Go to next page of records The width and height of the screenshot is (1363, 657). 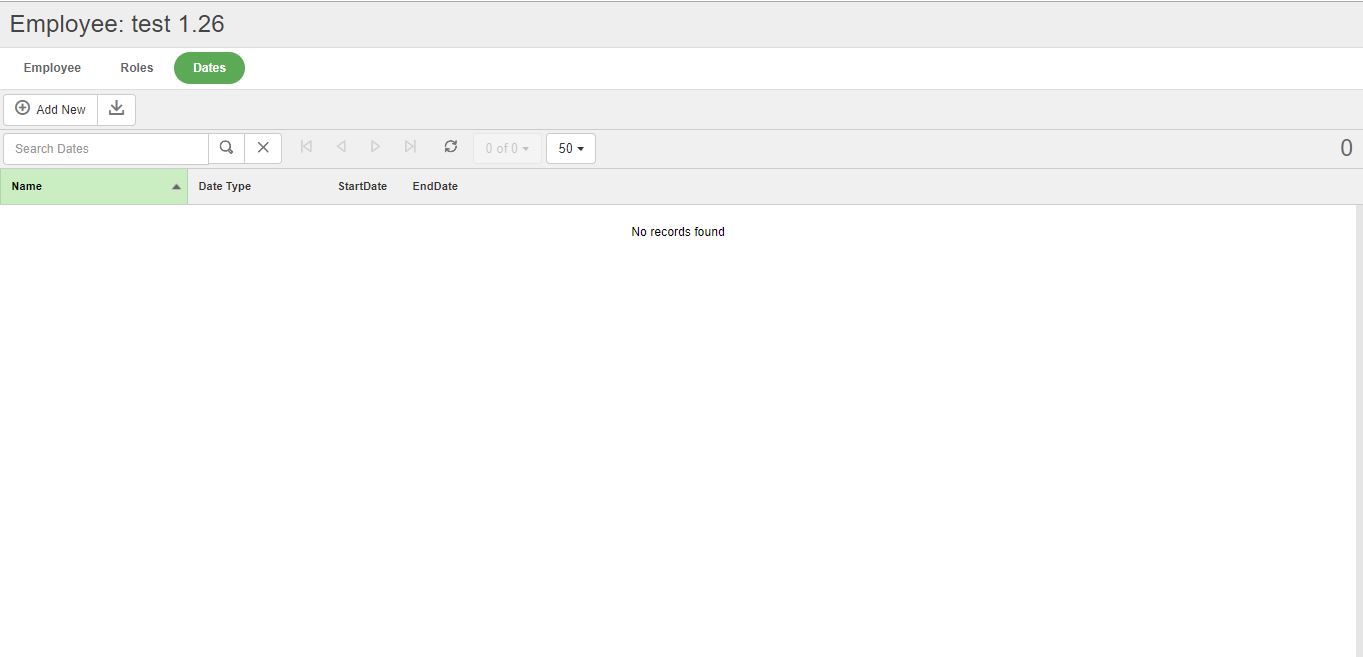click(375, 147)
